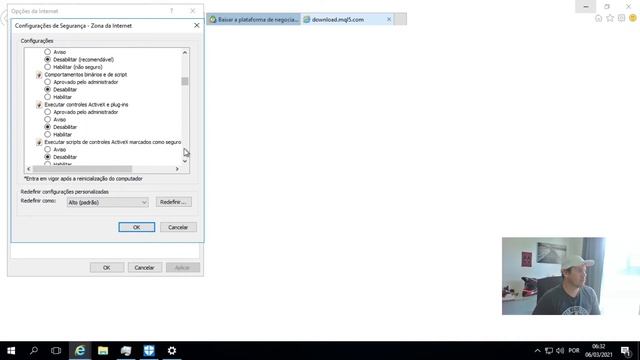Switch to download.mql5.com browser tab
The width and height of the screenshot is (640, 360).
343,20
